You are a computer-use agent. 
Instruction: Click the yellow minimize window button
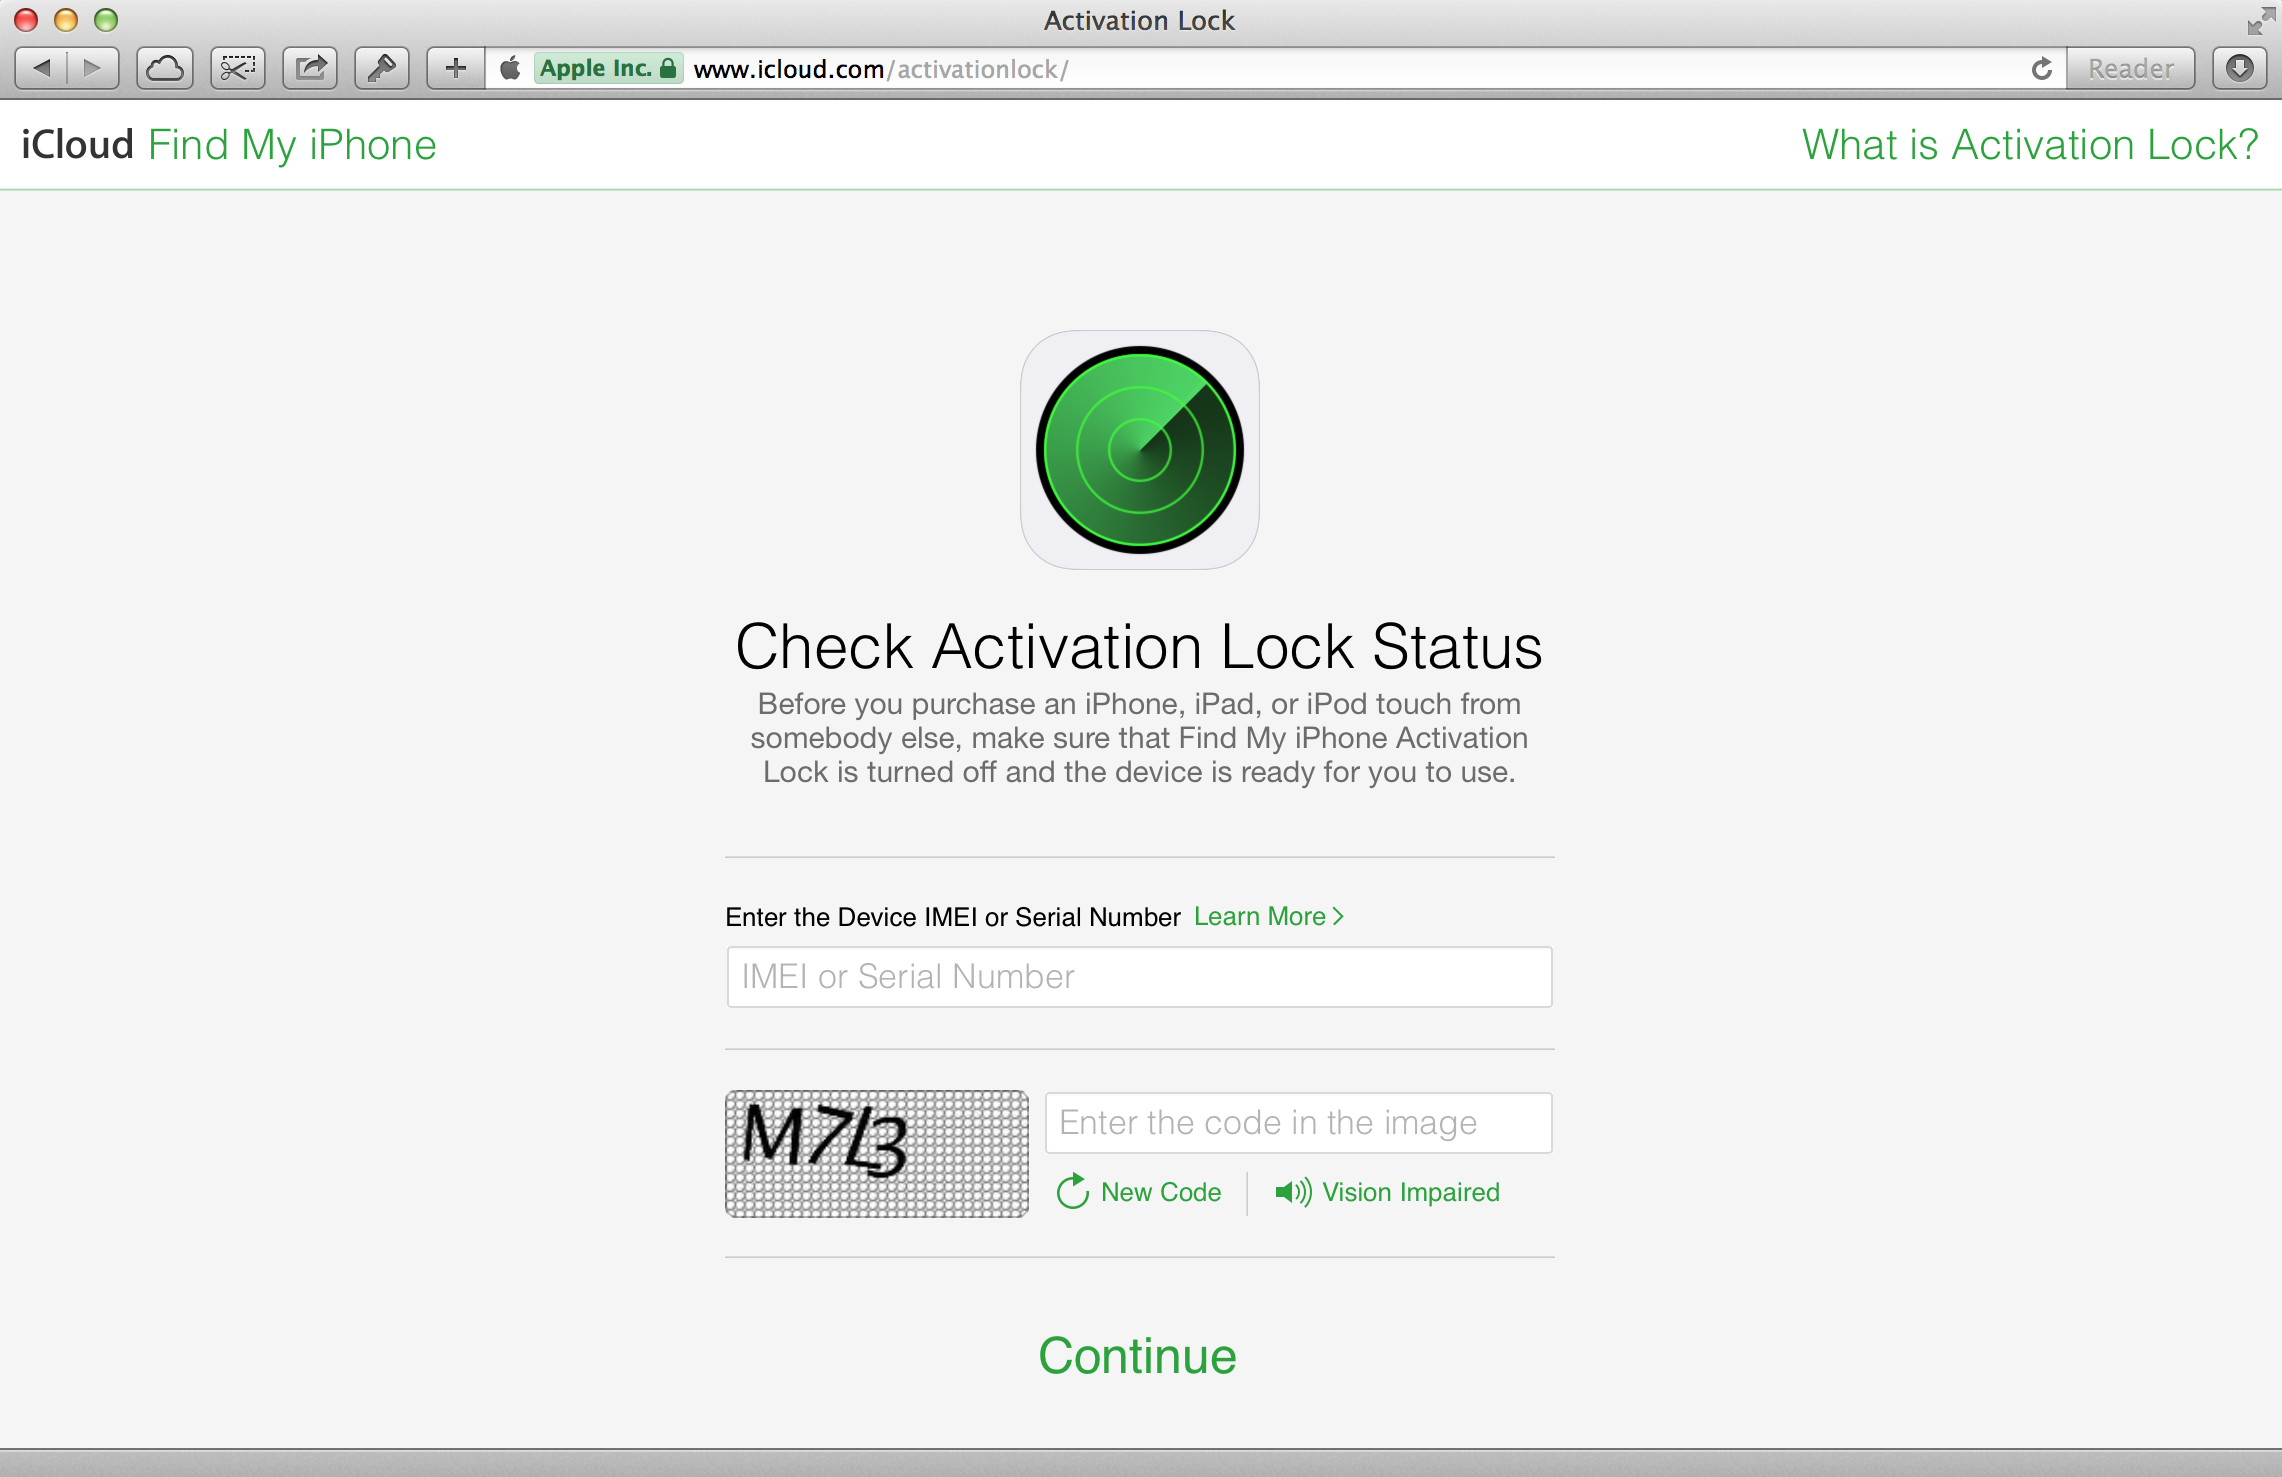point(66,20)
